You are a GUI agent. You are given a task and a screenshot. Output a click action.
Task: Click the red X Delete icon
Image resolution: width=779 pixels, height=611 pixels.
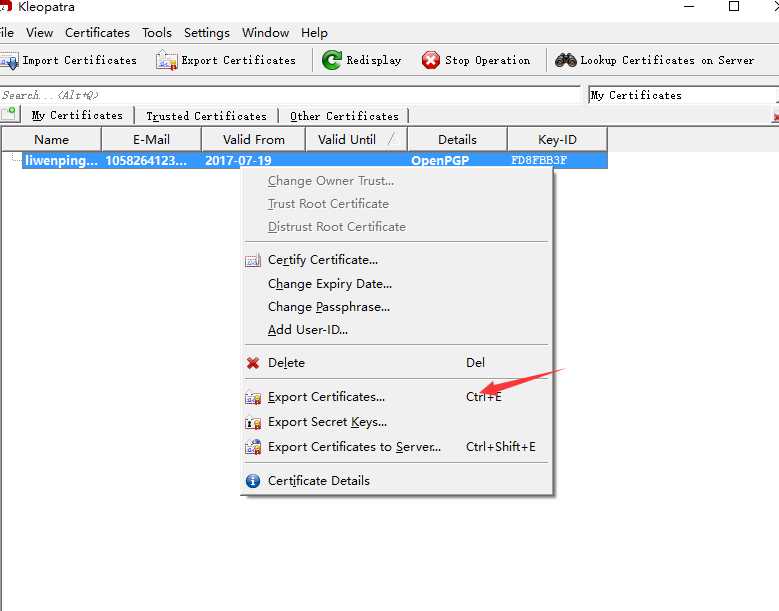click(253, 363)
